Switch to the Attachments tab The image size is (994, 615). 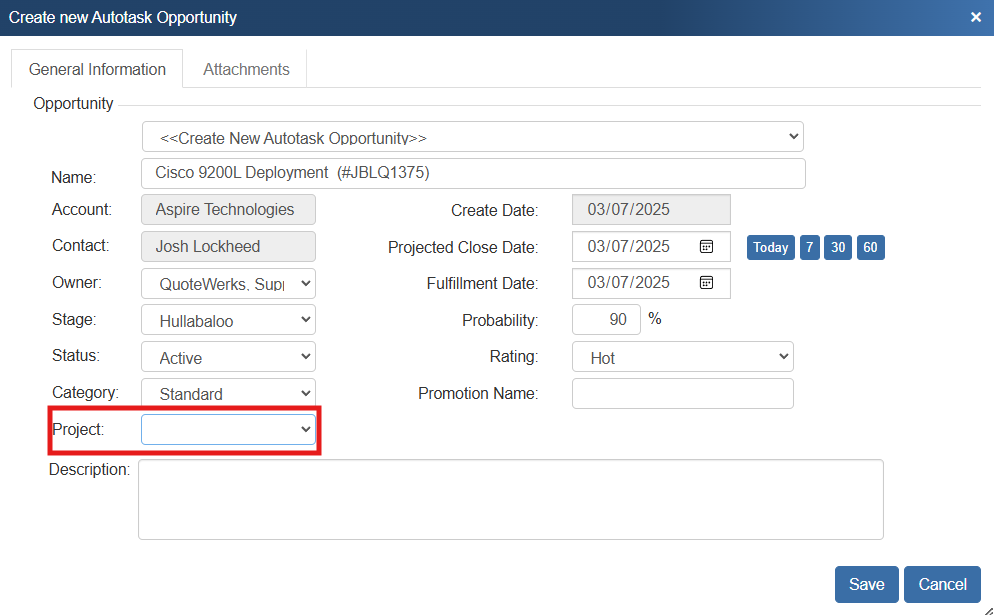coord(246,69)
